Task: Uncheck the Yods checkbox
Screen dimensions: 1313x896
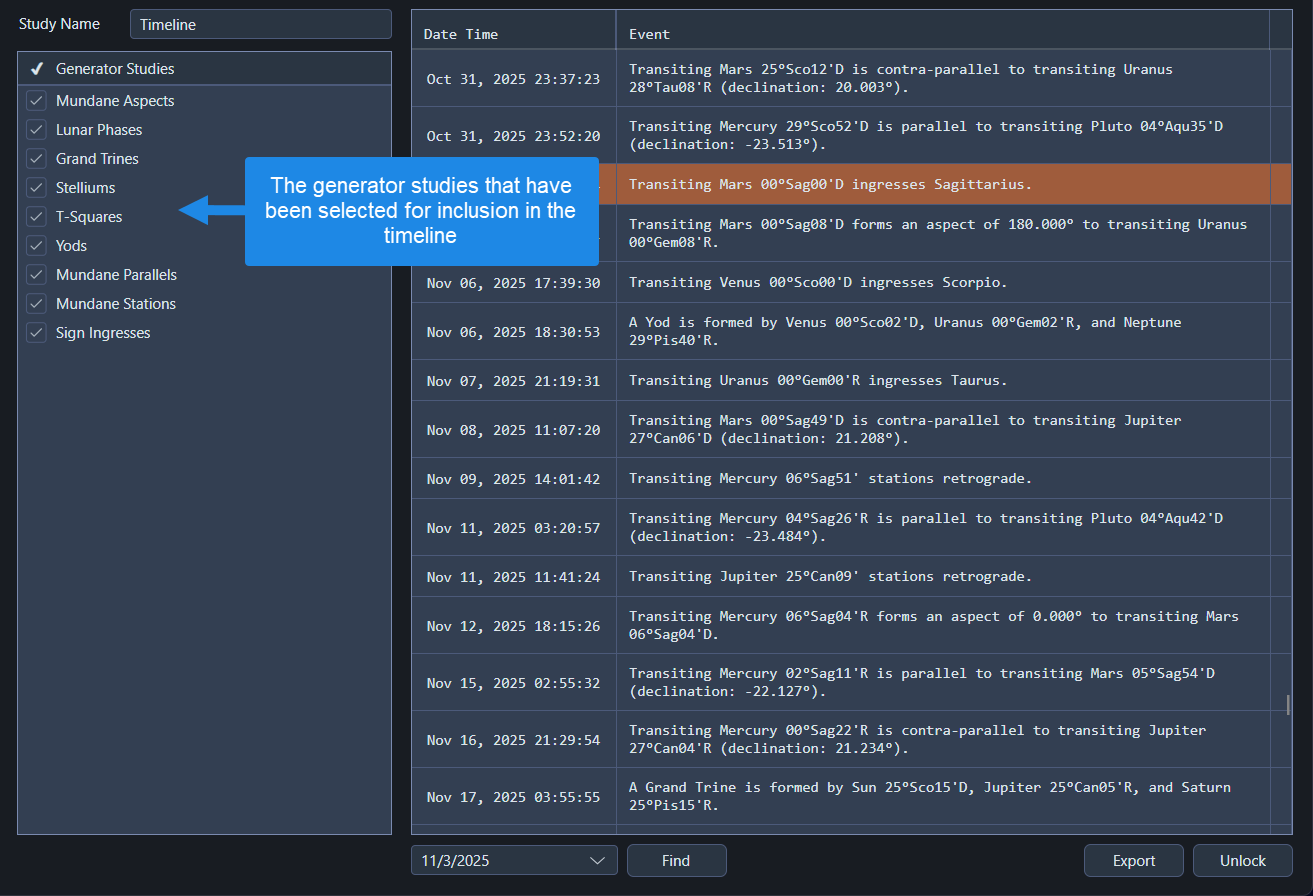Action: [36, 245]
